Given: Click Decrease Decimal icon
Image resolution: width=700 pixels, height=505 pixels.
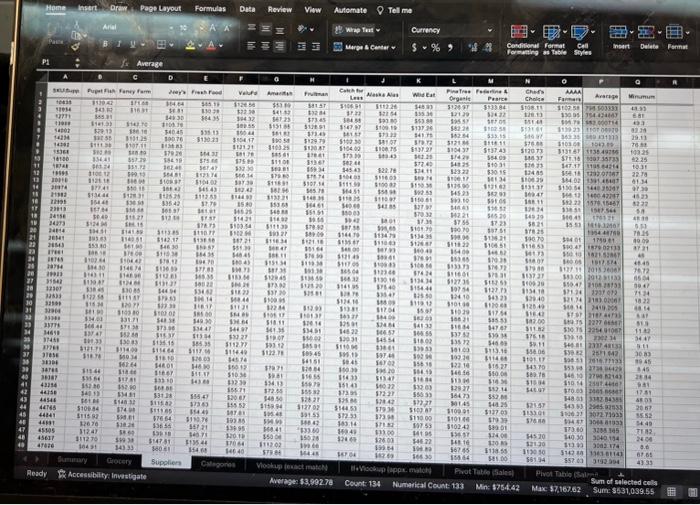Looking at the screenshot, I should click(488, 47).
